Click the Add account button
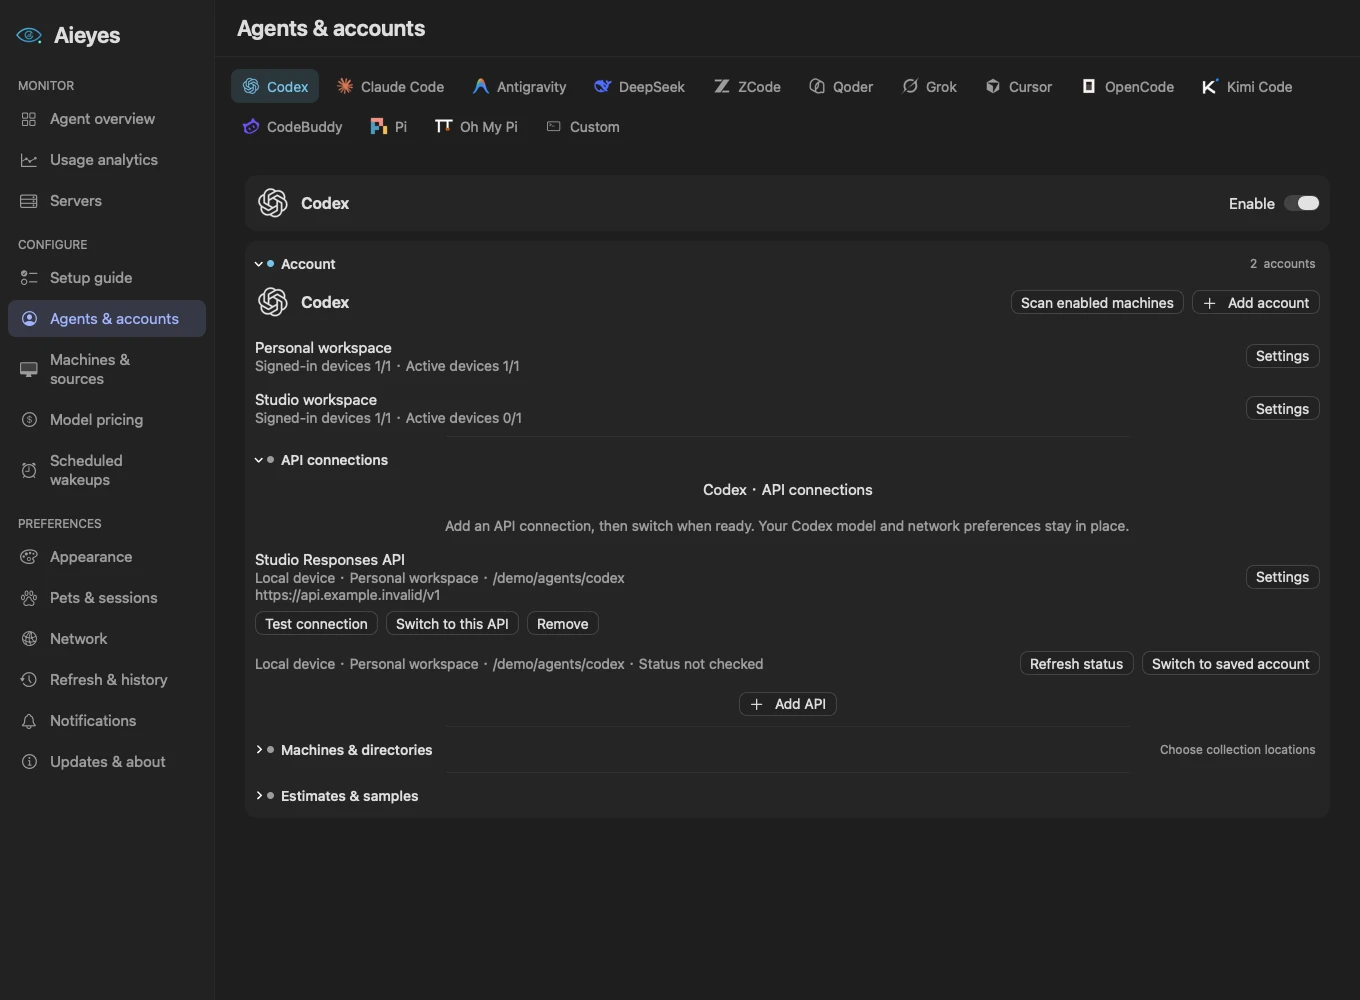This screenshot has height=1000, width=1360. pos(1256,303)
